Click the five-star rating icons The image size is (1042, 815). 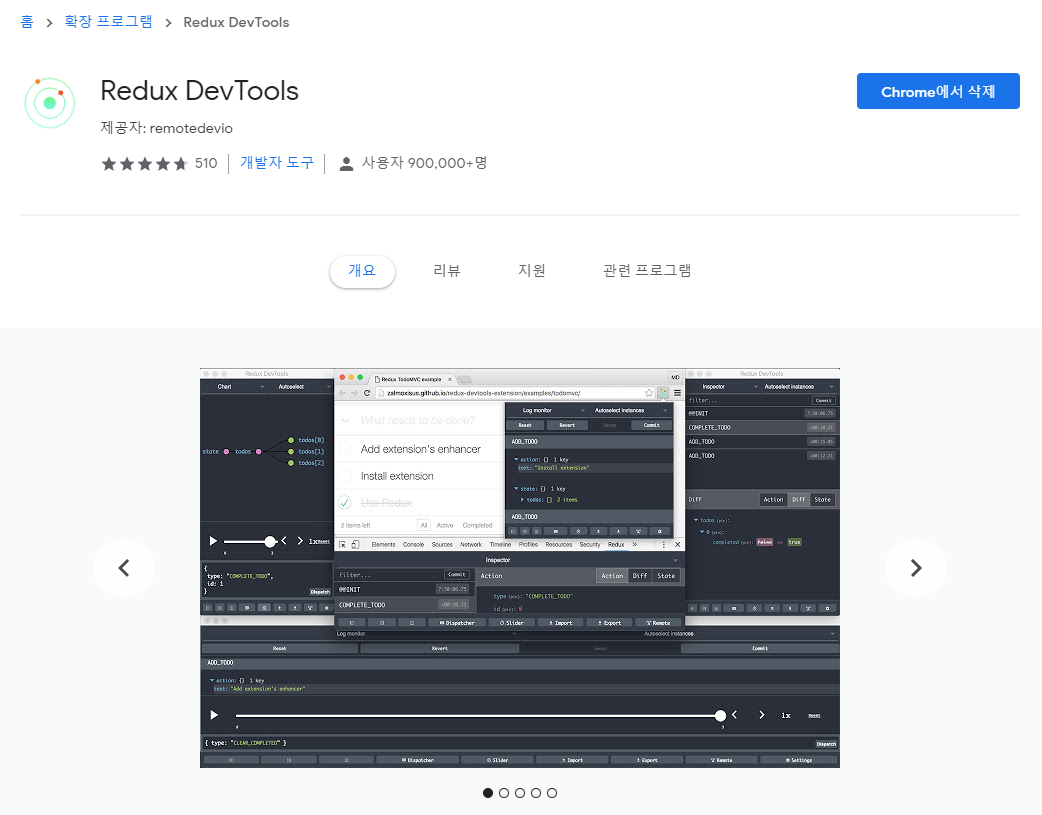[144, 164]
